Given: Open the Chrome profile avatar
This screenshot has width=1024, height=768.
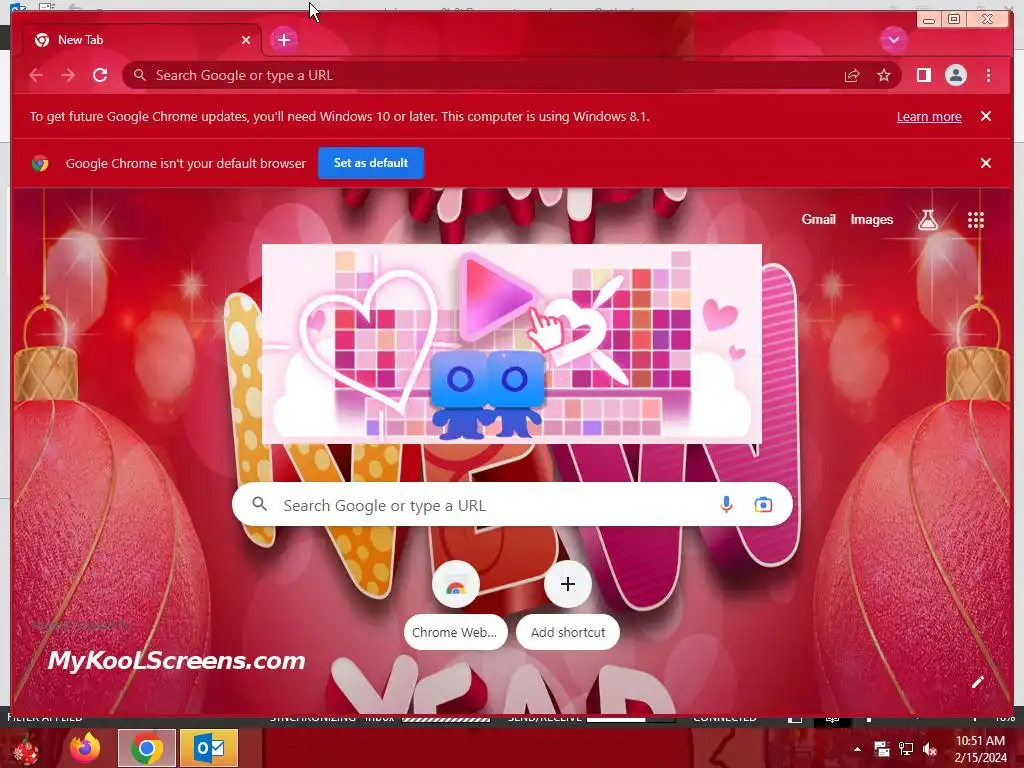Looking at the screenshot, I should point(955,75).
